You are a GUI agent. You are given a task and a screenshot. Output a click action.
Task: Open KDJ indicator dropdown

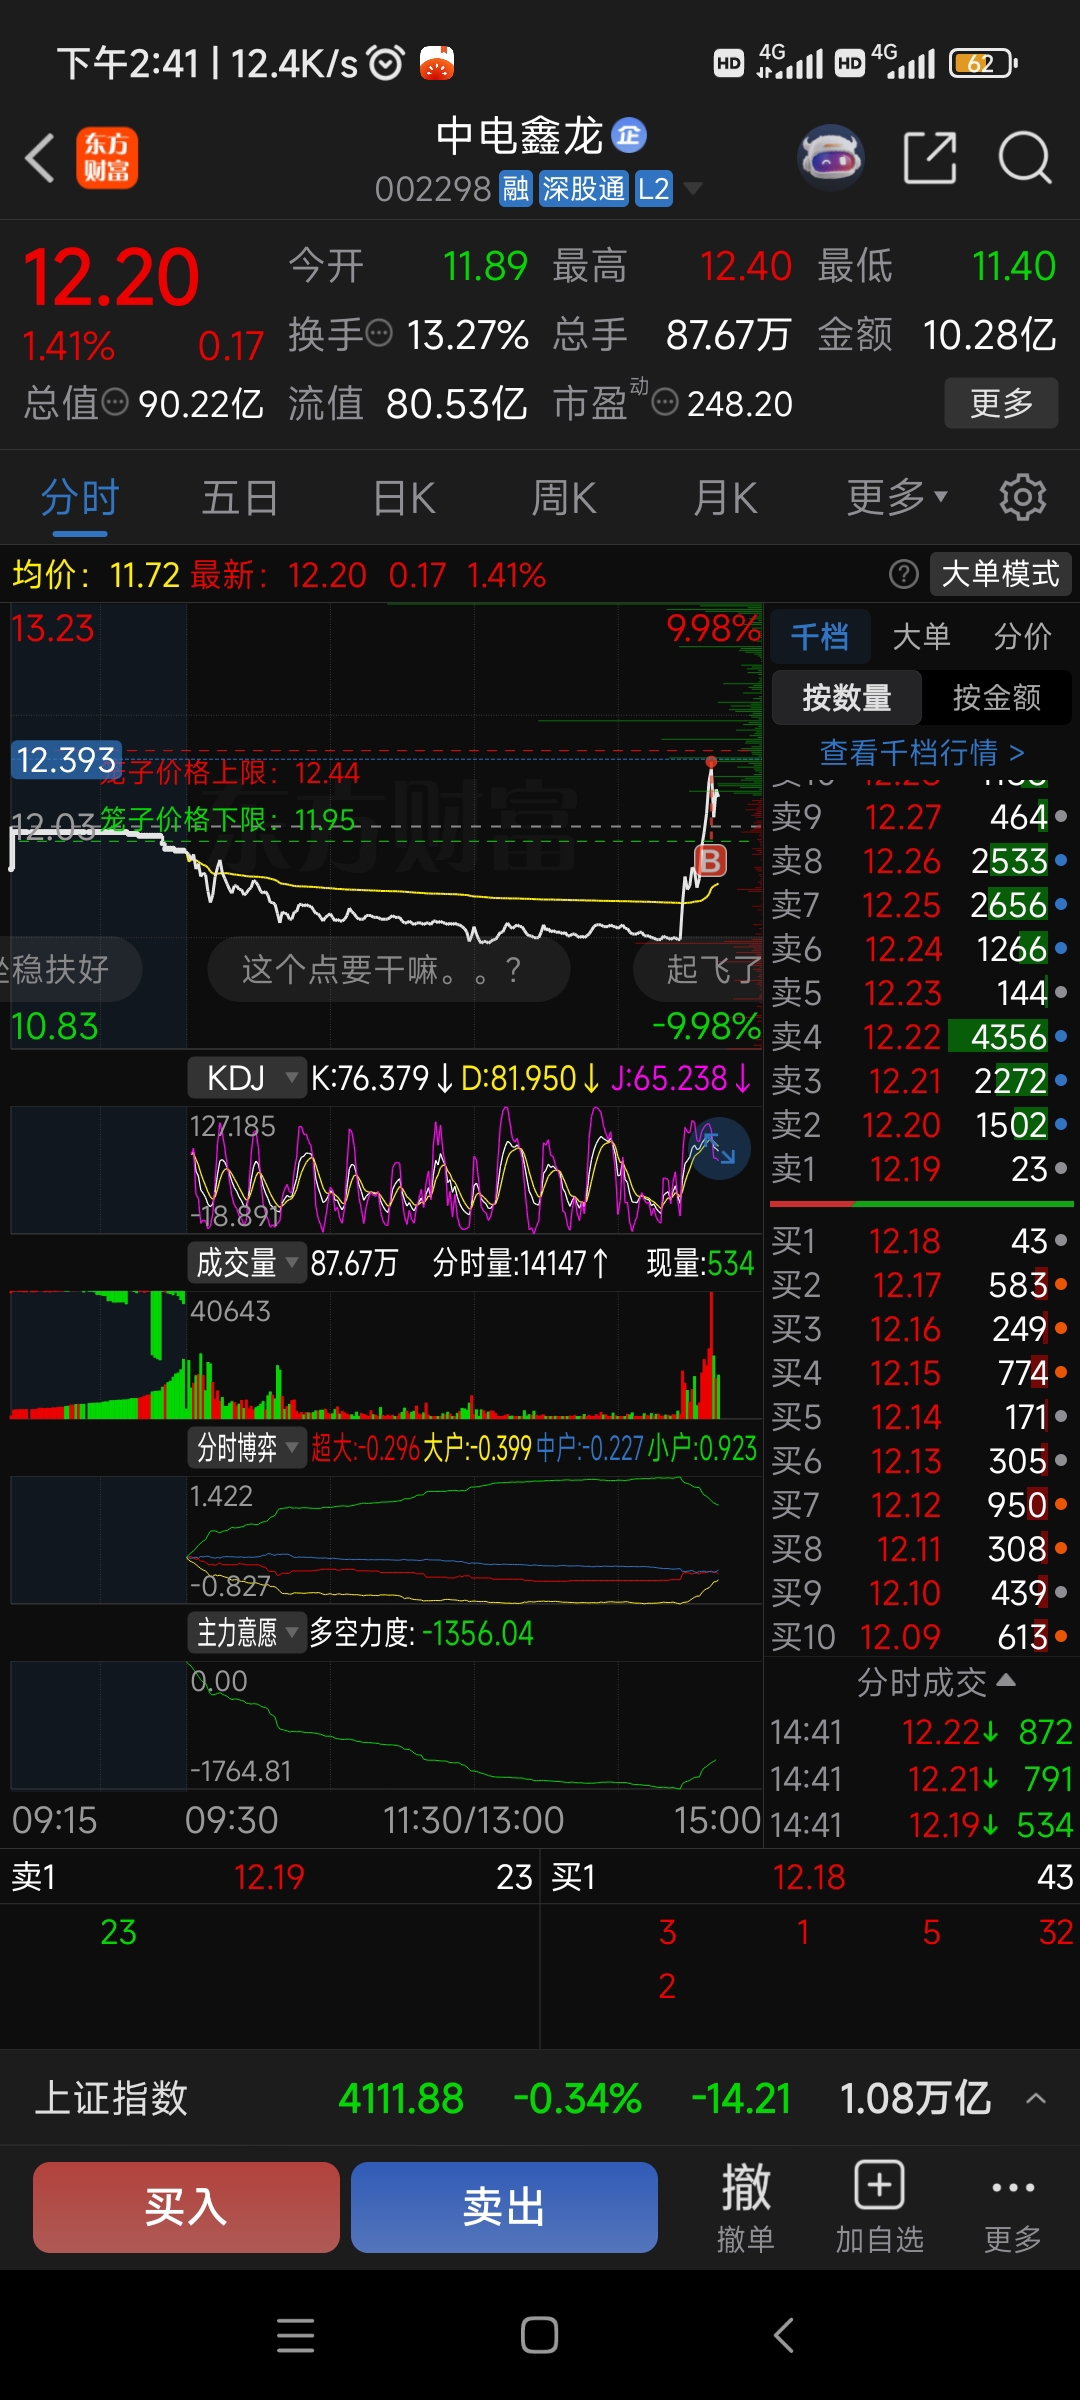[x=246, y=1078]
